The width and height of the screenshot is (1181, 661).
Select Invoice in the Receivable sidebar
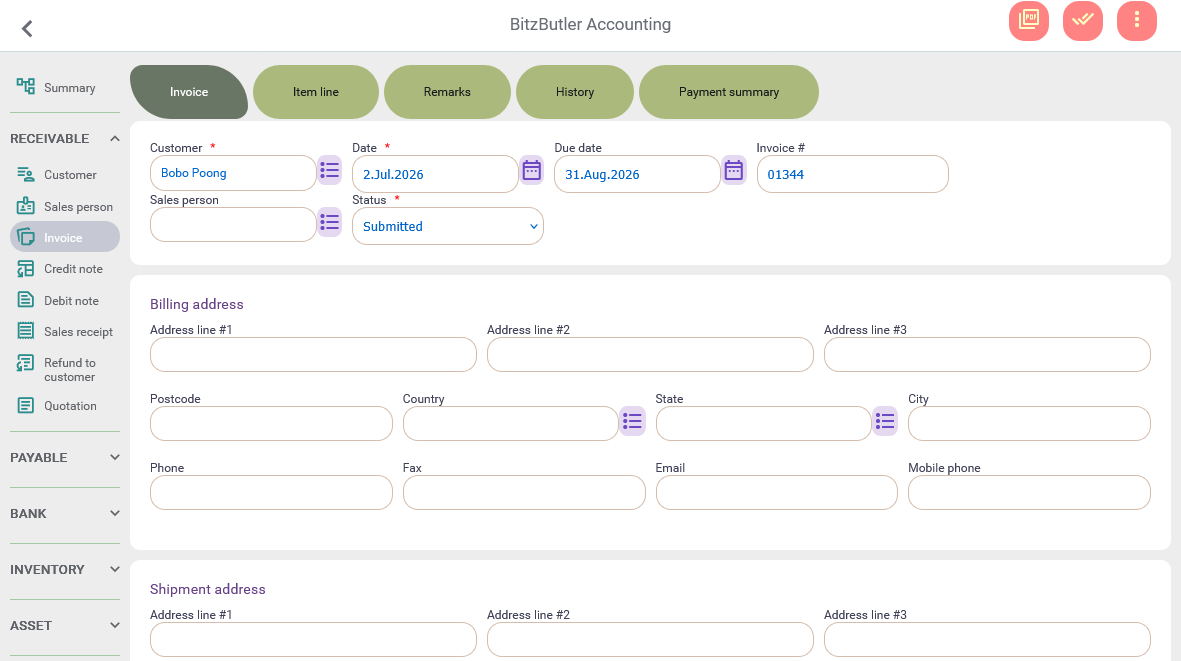coord(65,237)
